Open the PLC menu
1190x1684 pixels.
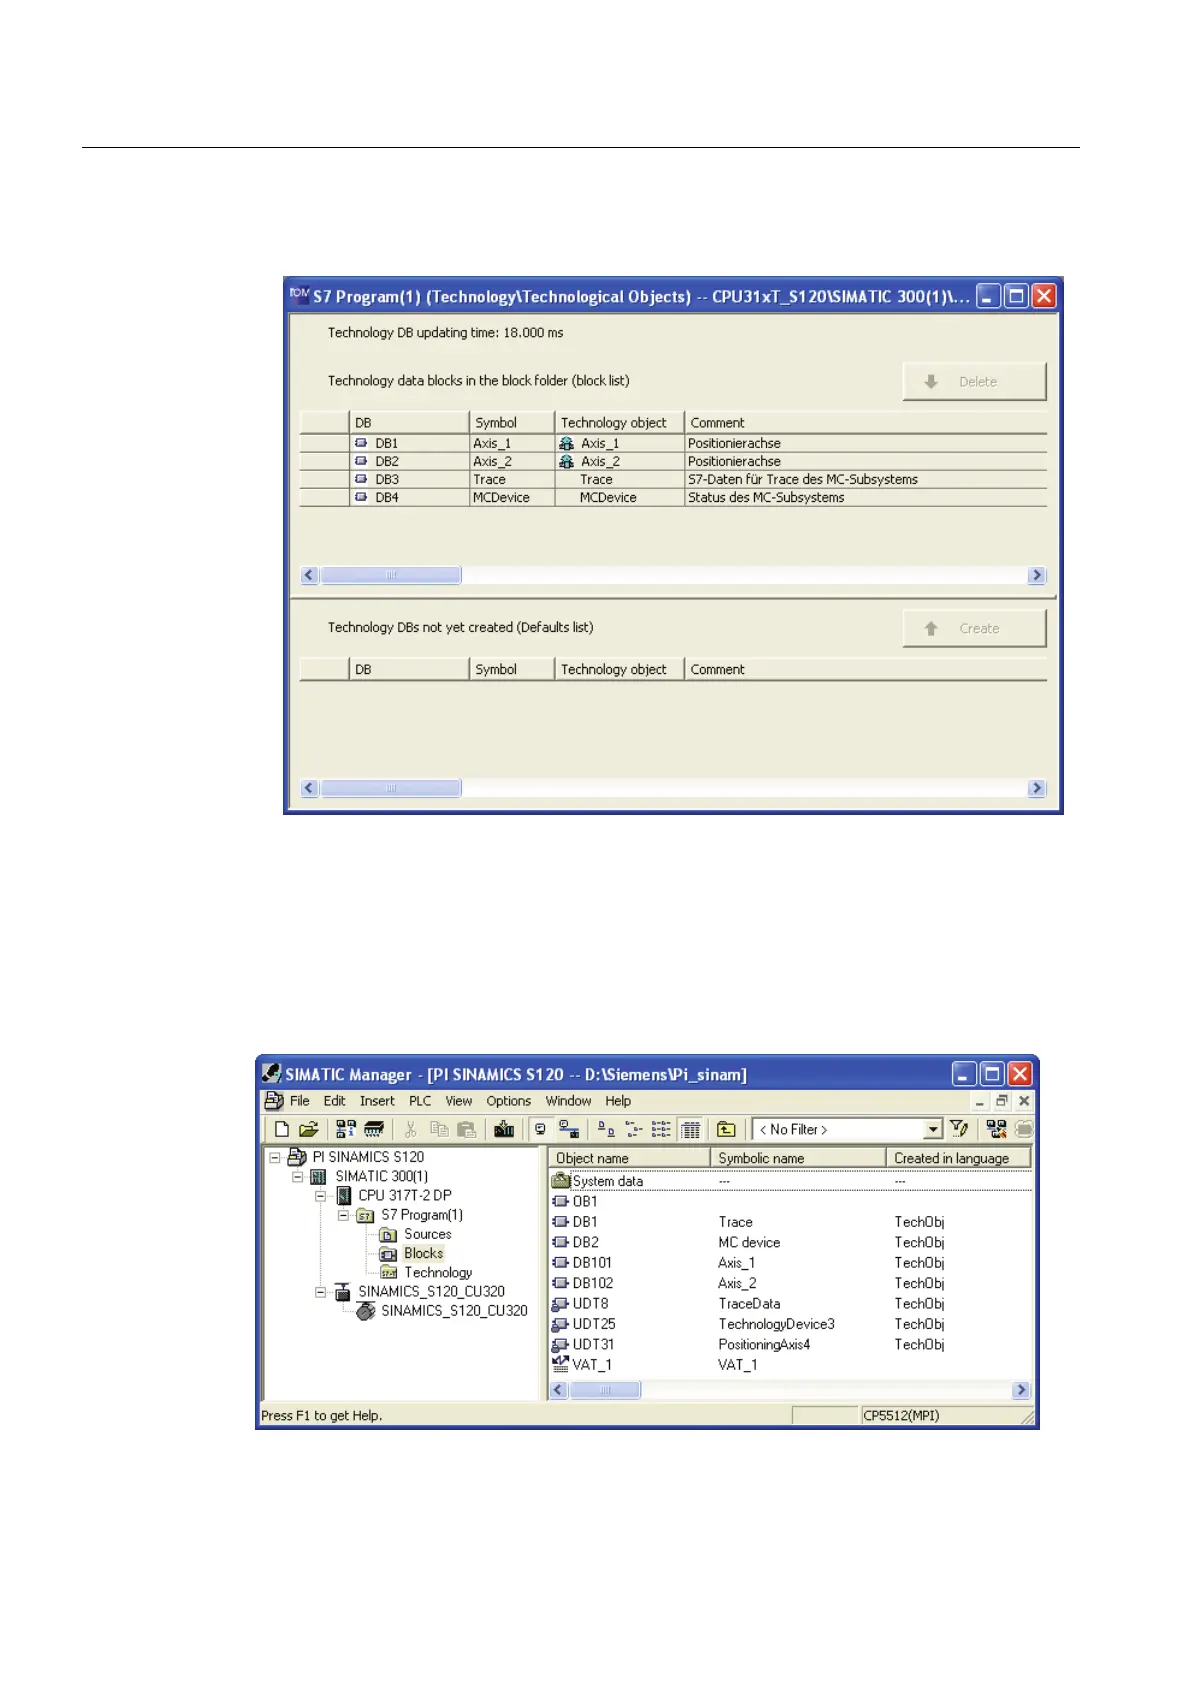[420, 1101]
